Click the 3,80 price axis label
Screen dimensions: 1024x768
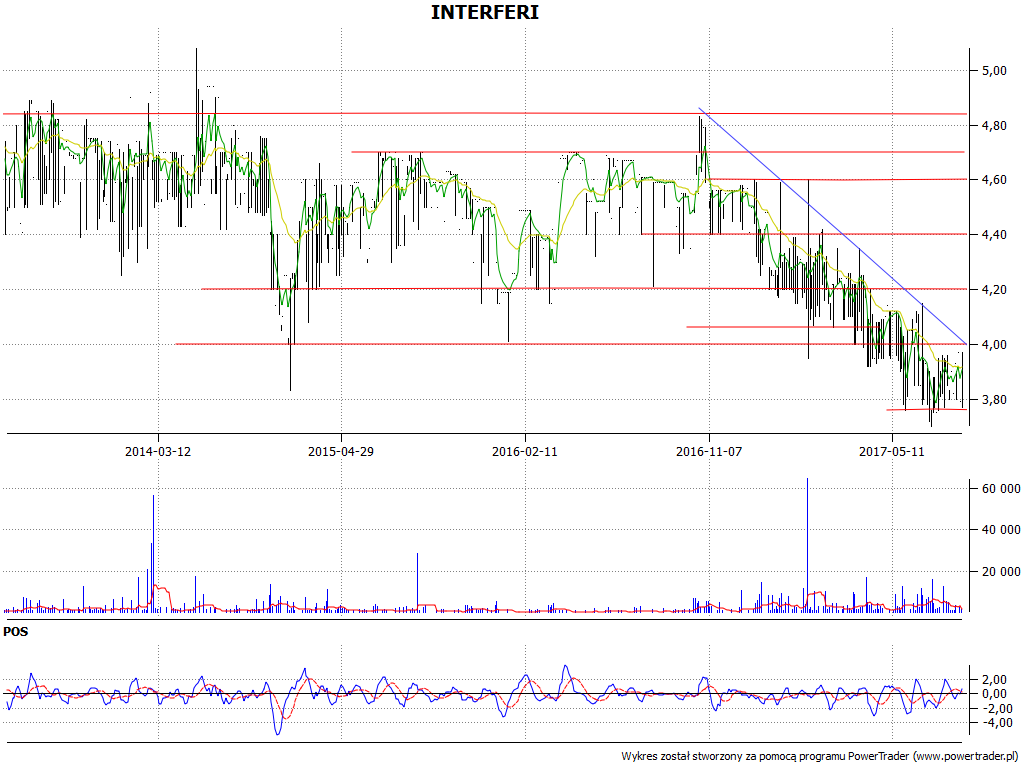(993, 399)
